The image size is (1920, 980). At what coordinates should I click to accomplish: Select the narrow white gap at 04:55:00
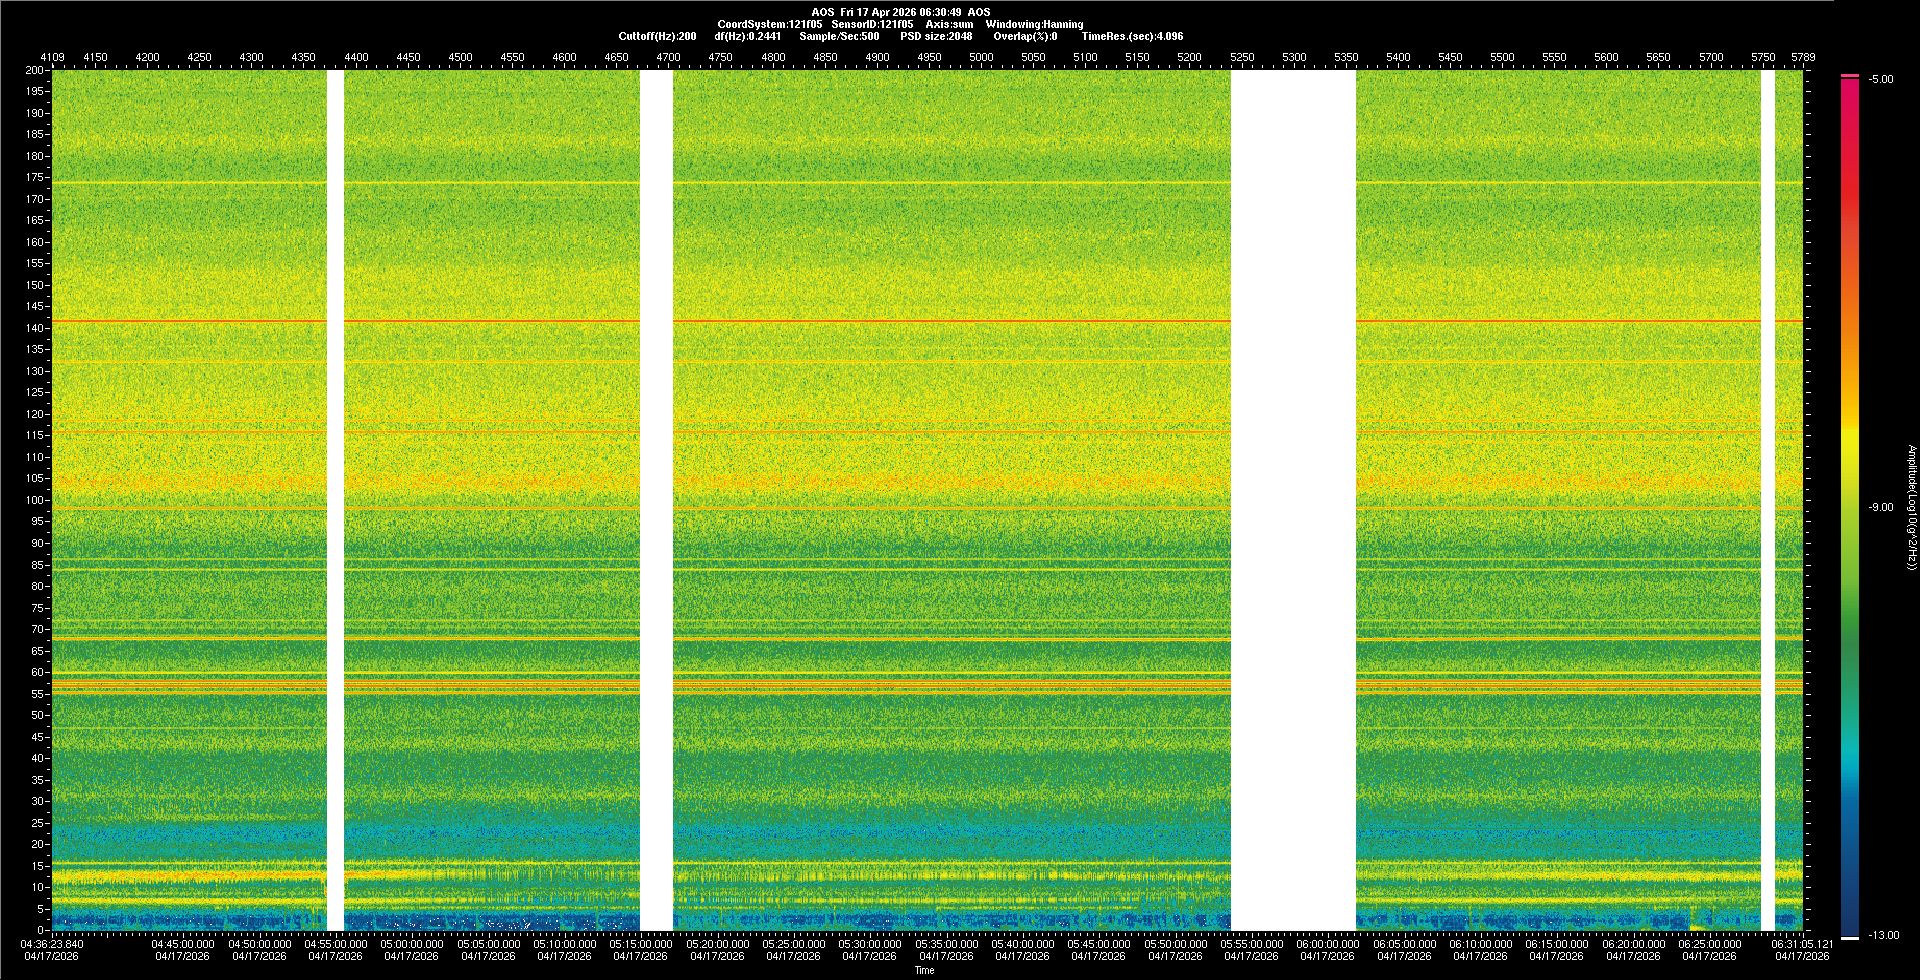pos(335,500)
